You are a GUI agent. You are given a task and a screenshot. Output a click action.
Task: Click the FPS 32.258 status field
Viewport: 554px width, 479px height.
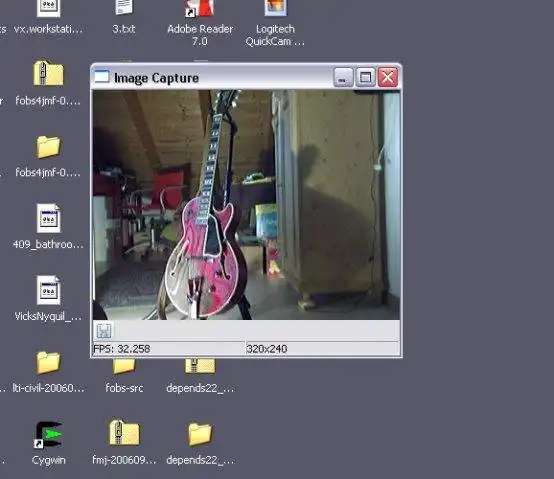pos(169,349)
